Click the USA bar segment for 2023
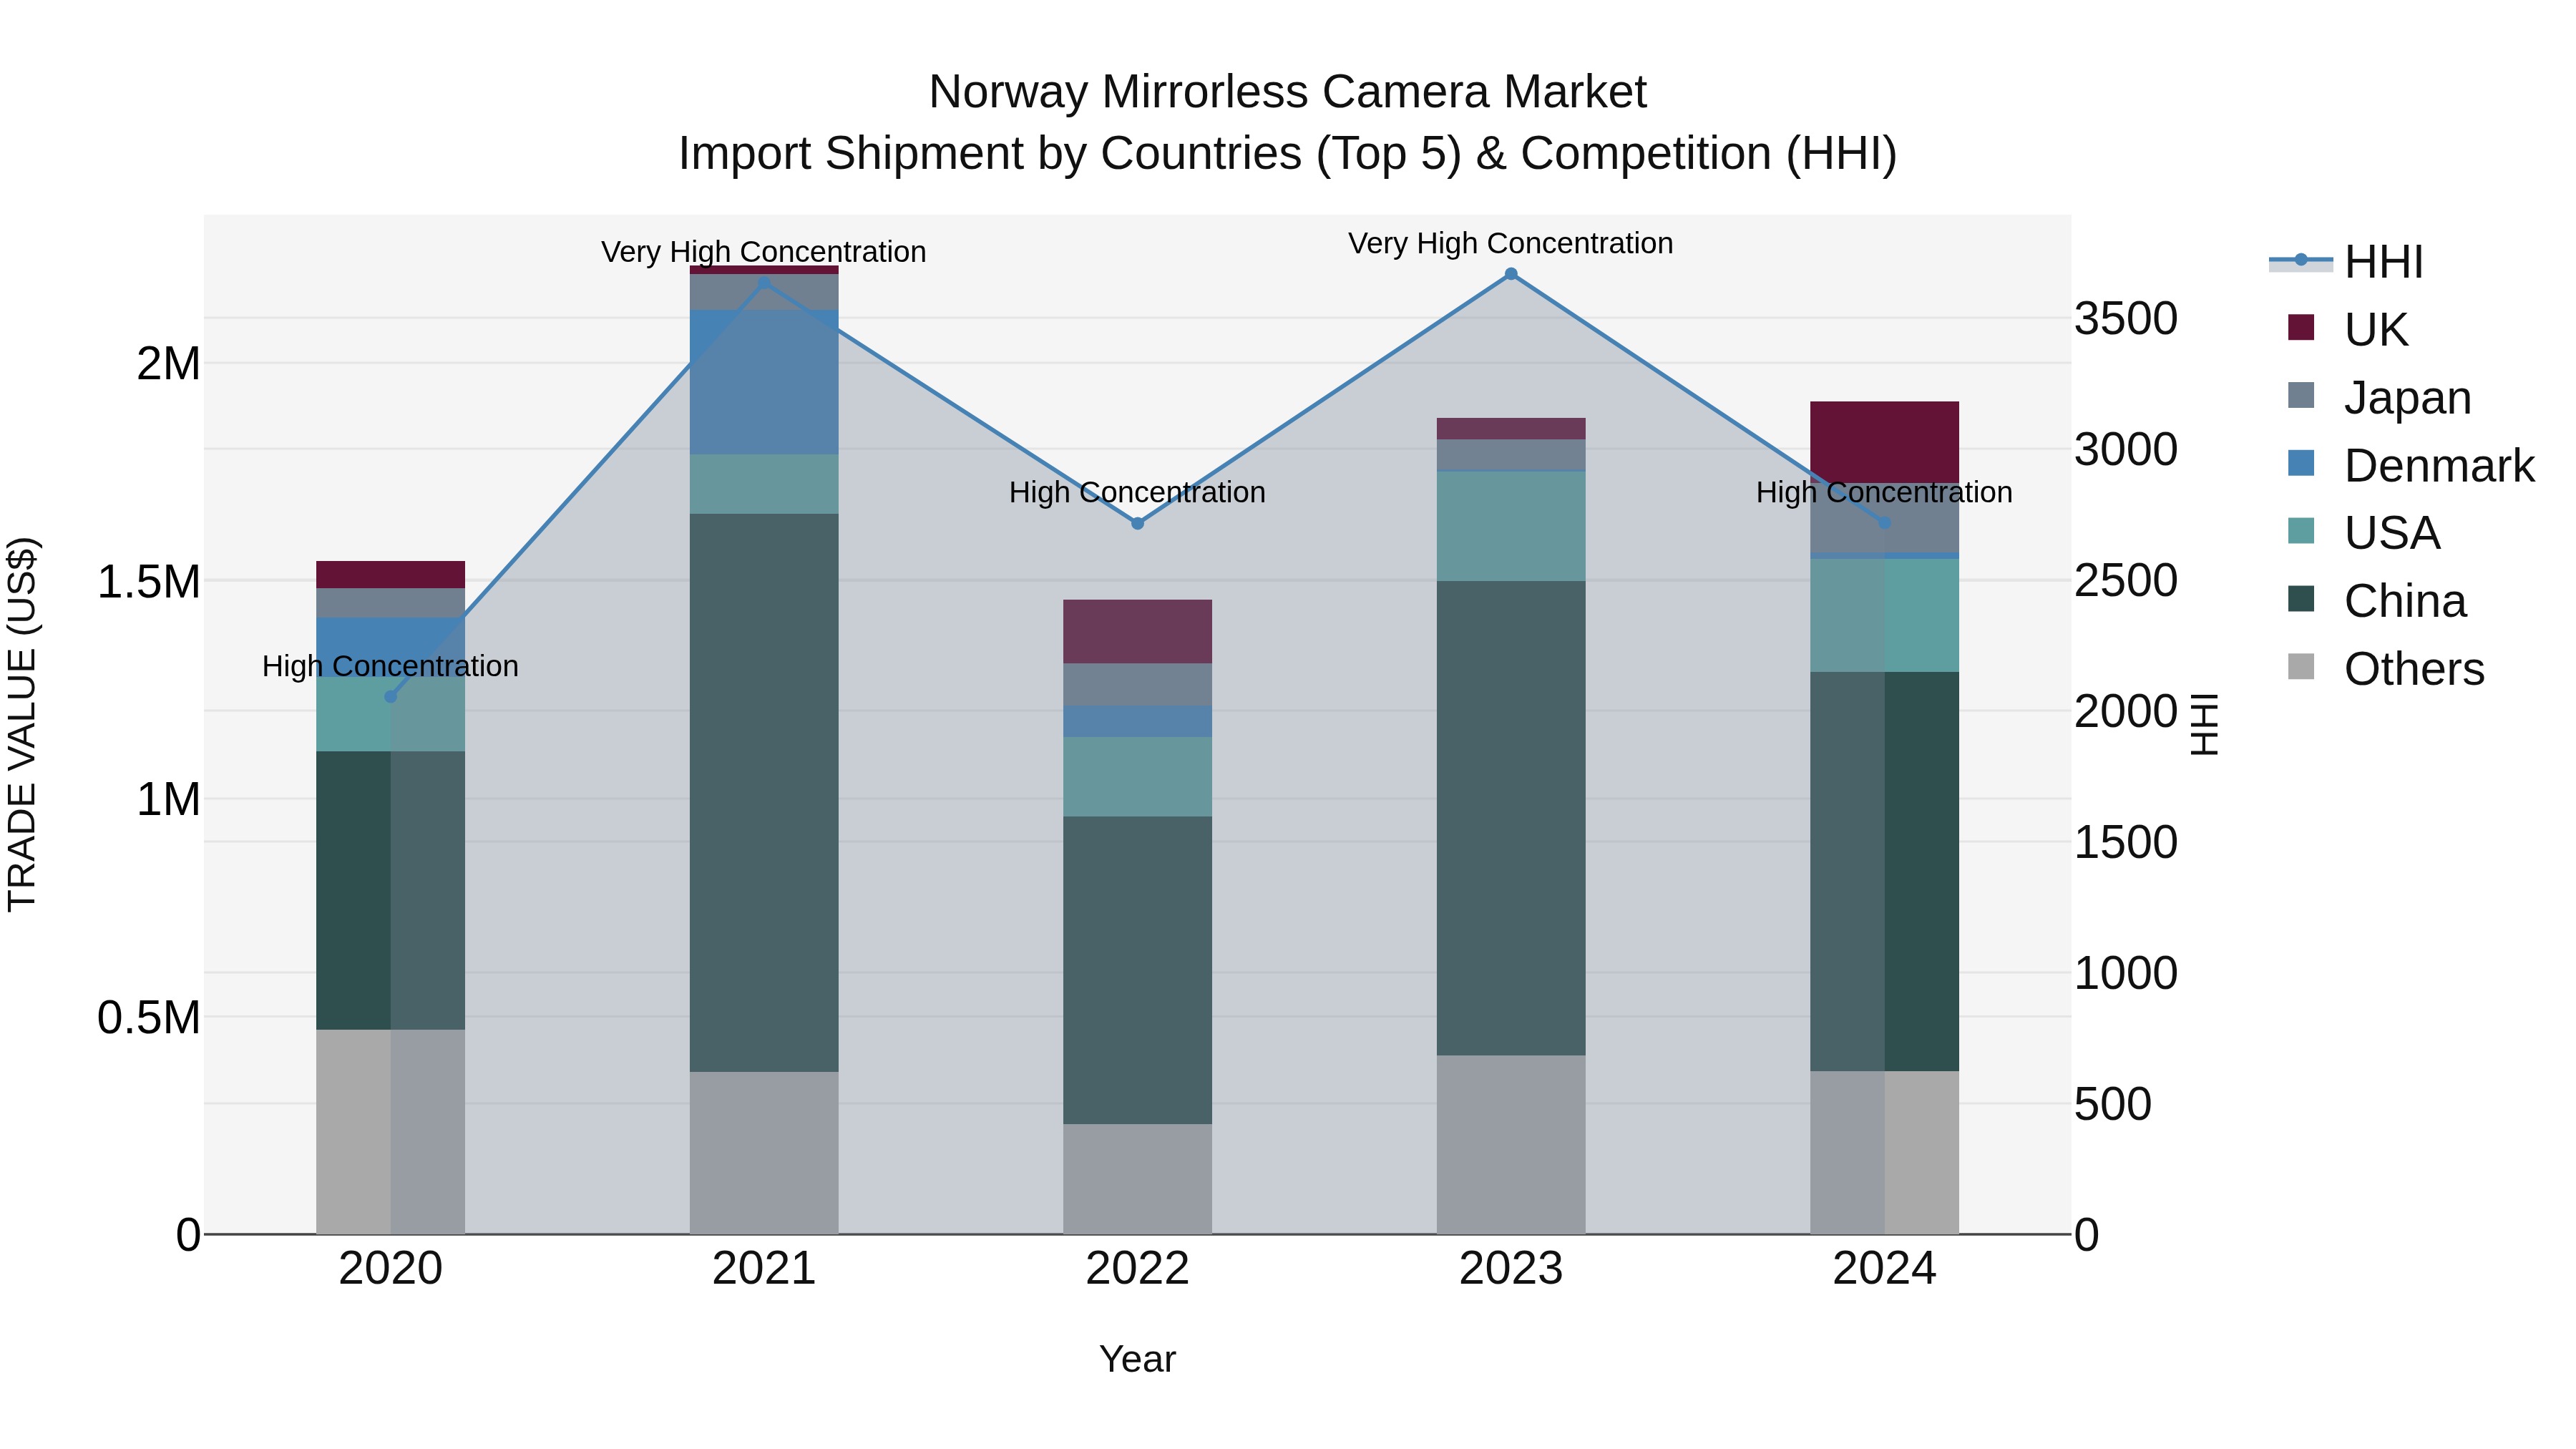The image size is (2576, 1449). click(1511, 526)
